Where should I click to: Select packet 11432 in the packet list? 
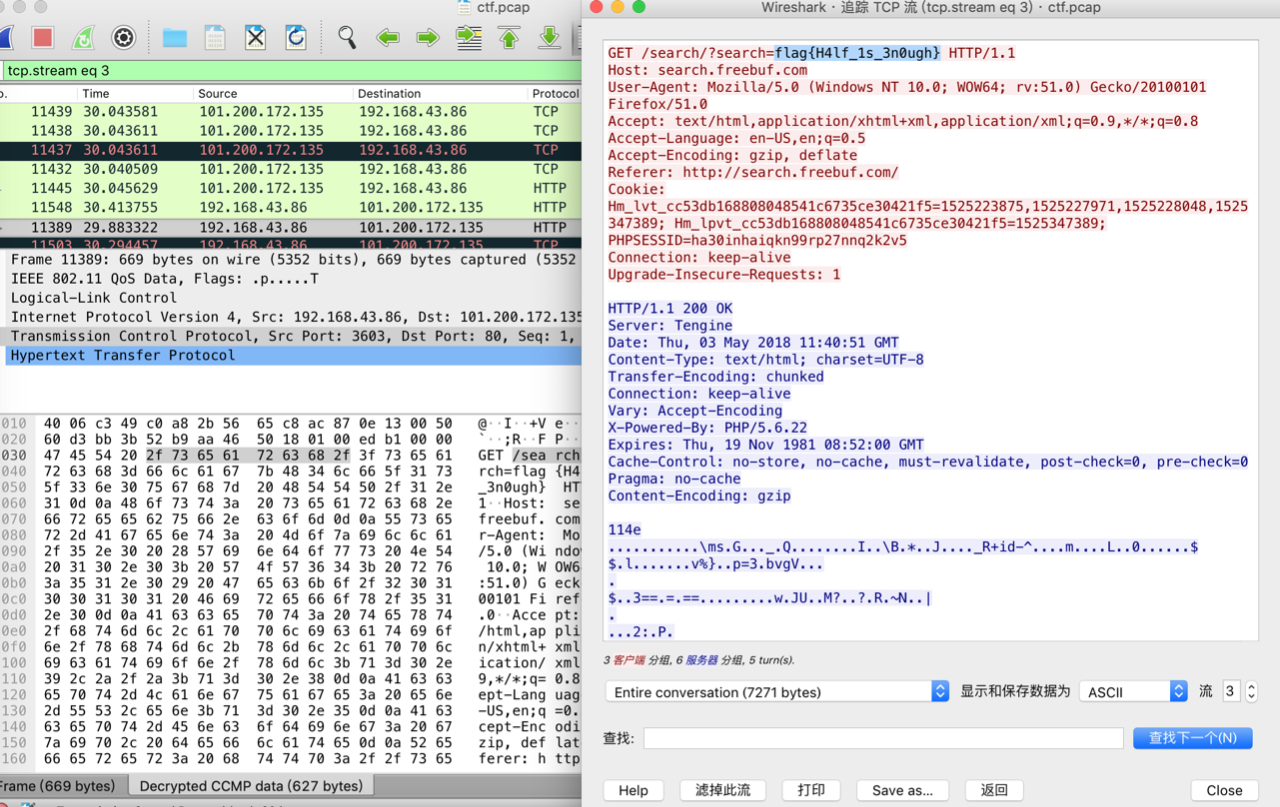point(290,169)
